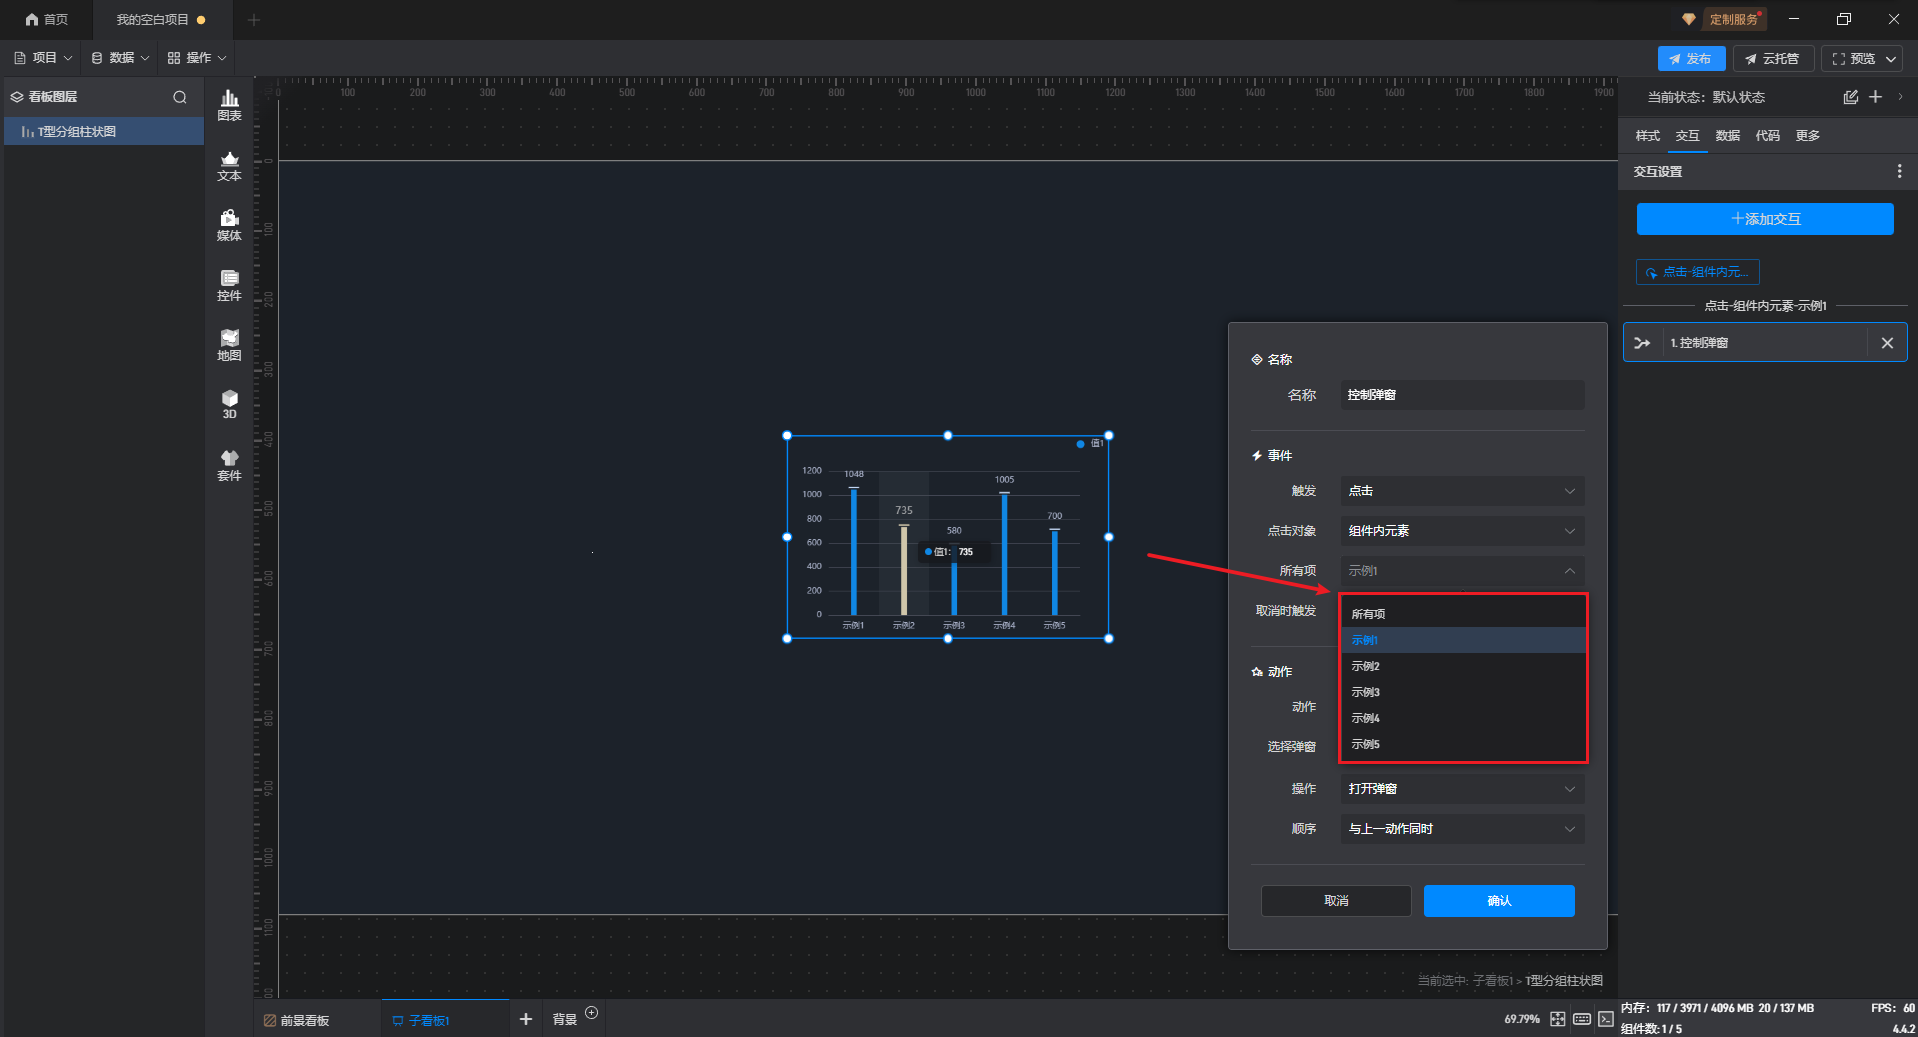
Task: Click the fit-to-screen icon next to 69.79%
Action: [x=1557, y=1019]
